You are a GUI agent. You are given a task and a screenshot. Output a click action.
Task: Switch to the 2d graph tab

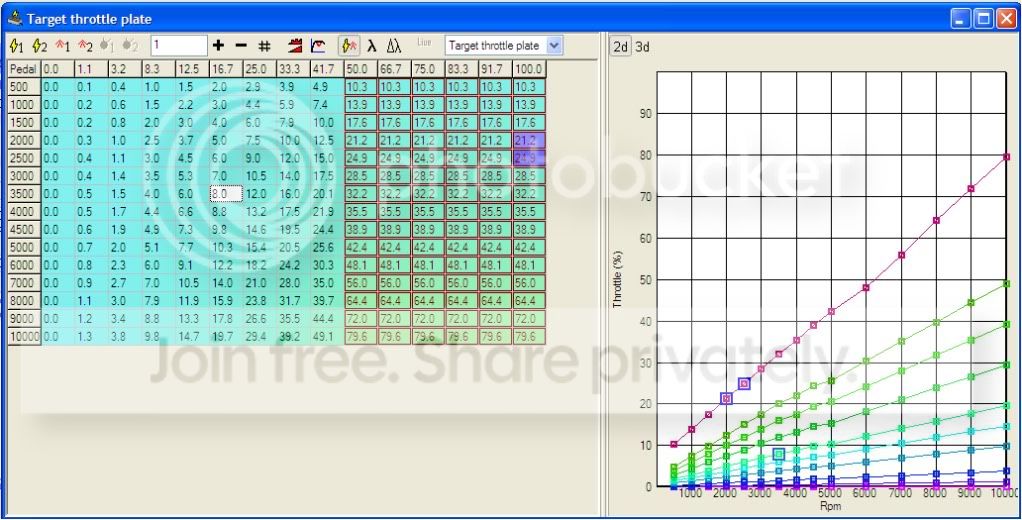point(620,46)
